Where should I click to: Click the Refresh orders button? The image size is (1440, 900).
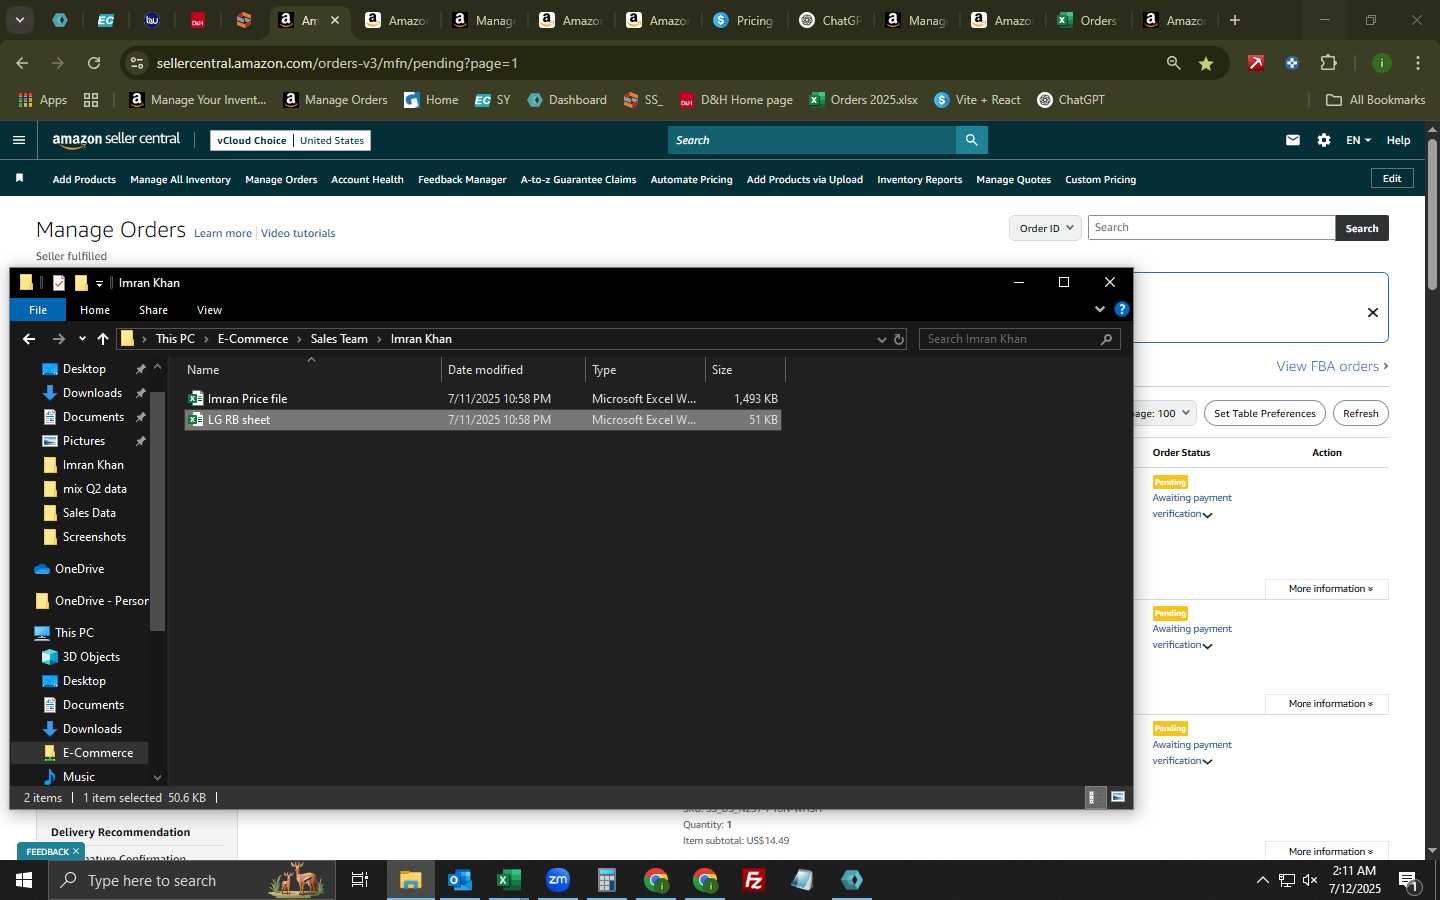pos(1360,413)
